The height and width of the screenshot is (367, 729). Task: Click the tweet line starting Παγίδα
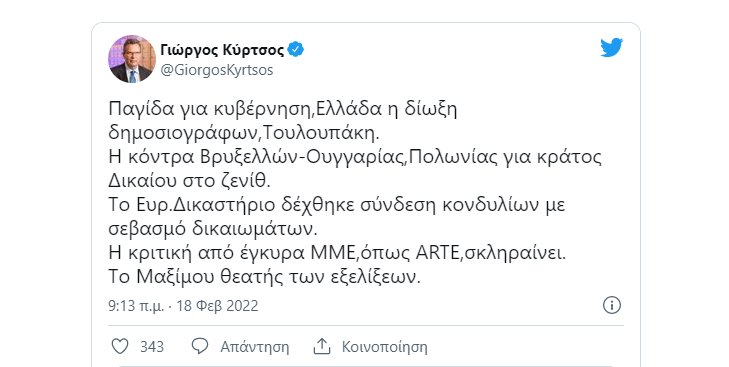pyautogui.click(x=283, y=110)
